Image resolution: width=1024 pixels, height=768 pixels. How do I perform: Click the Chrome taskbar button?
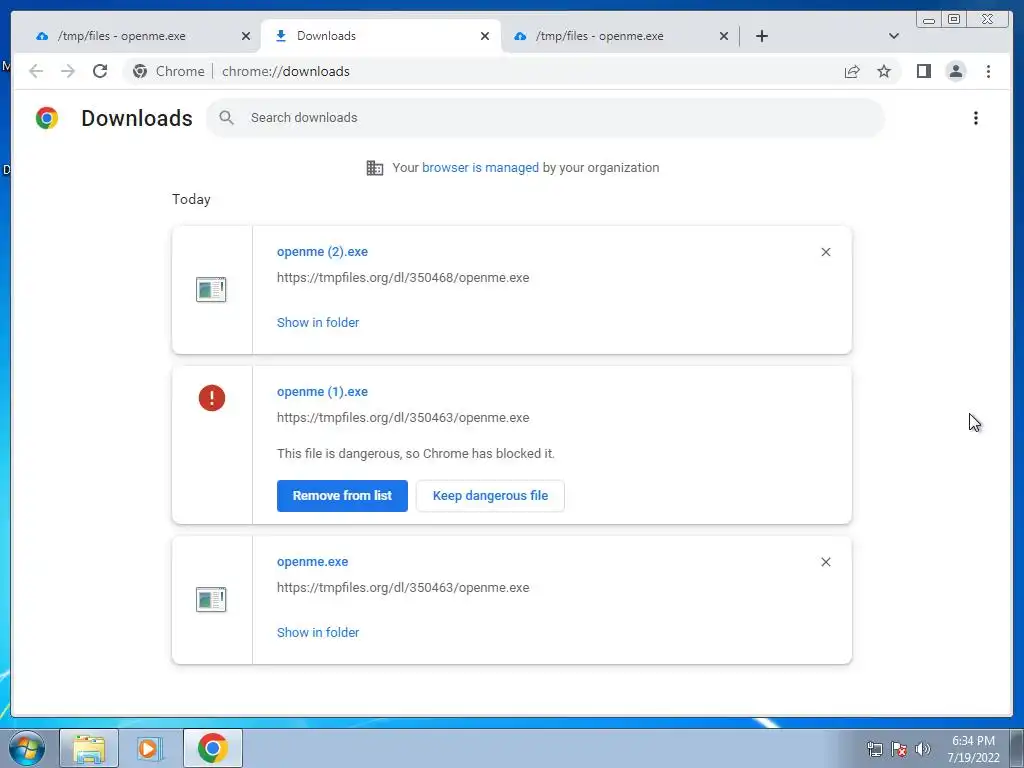212,748
